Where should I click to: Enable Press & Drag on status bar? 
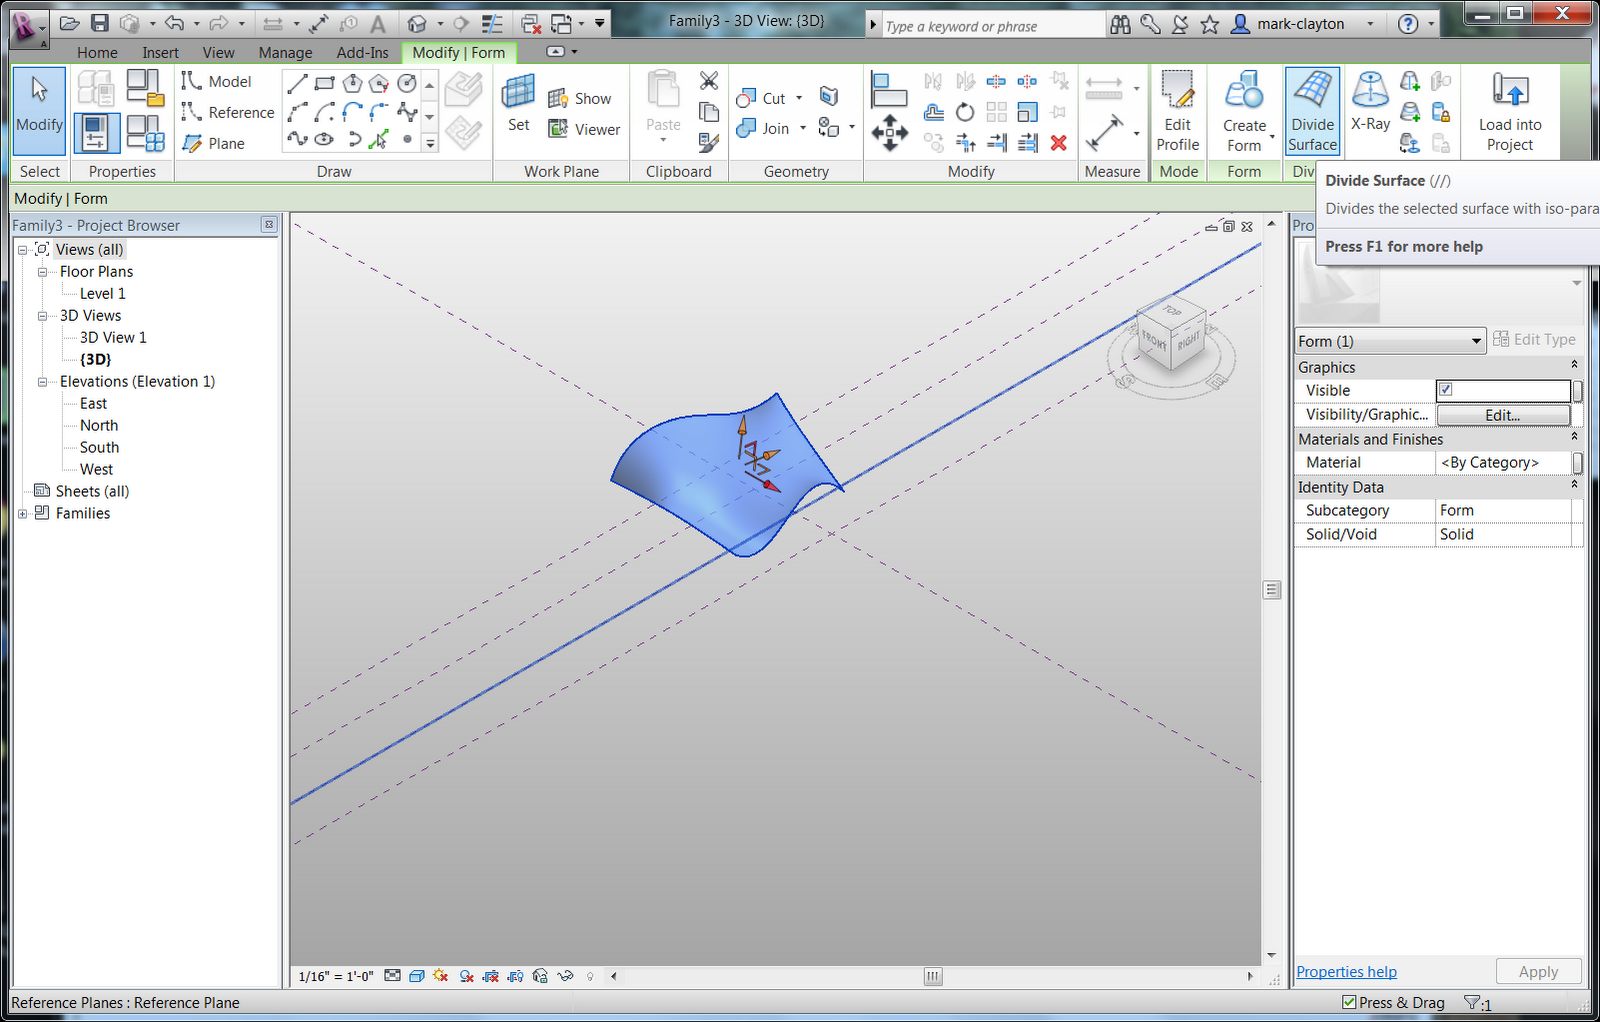[x=1351, y=1002]
